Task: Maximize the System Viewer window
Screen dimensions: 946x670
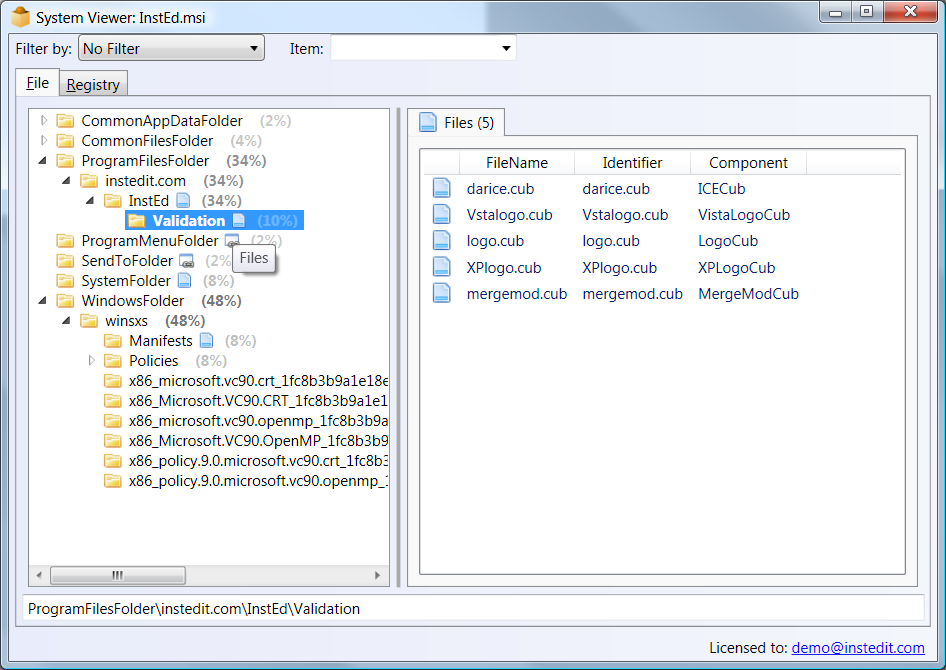Action: (x=866, y=12)
